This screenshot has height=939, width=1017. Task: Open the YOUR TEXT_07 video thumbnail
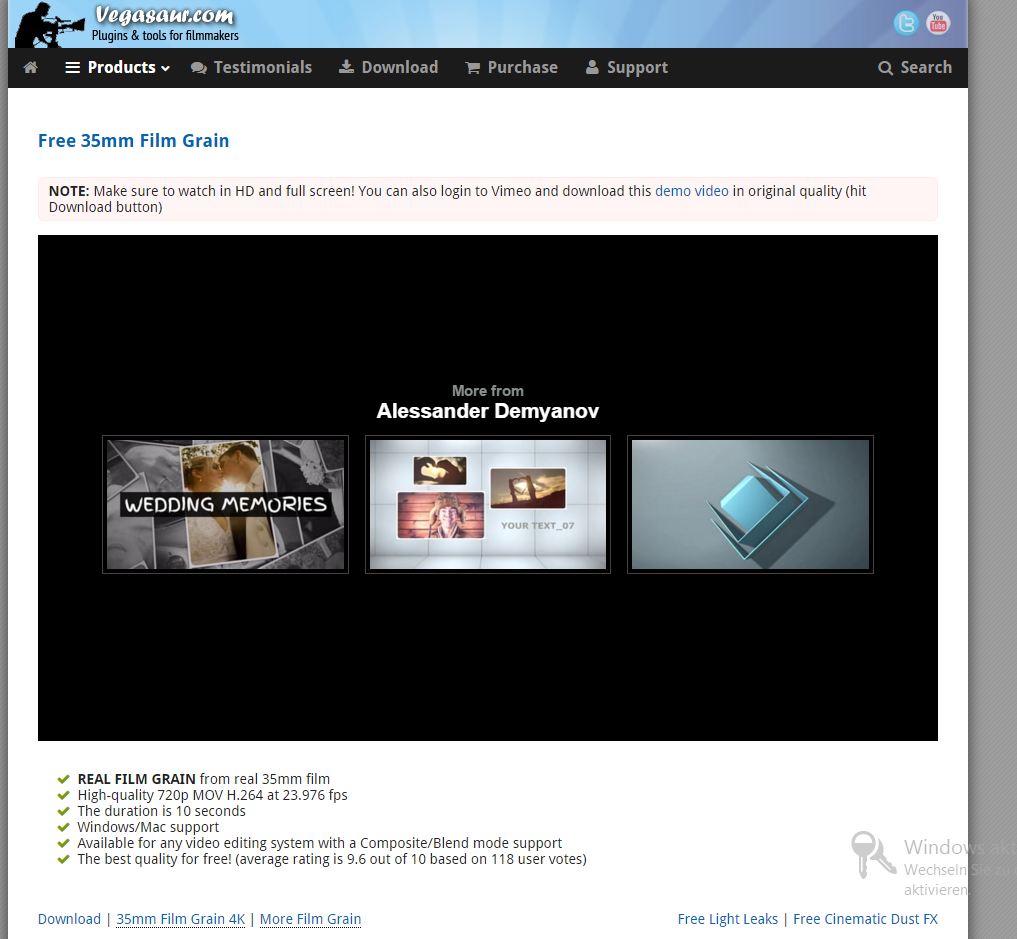coord(488,505)
